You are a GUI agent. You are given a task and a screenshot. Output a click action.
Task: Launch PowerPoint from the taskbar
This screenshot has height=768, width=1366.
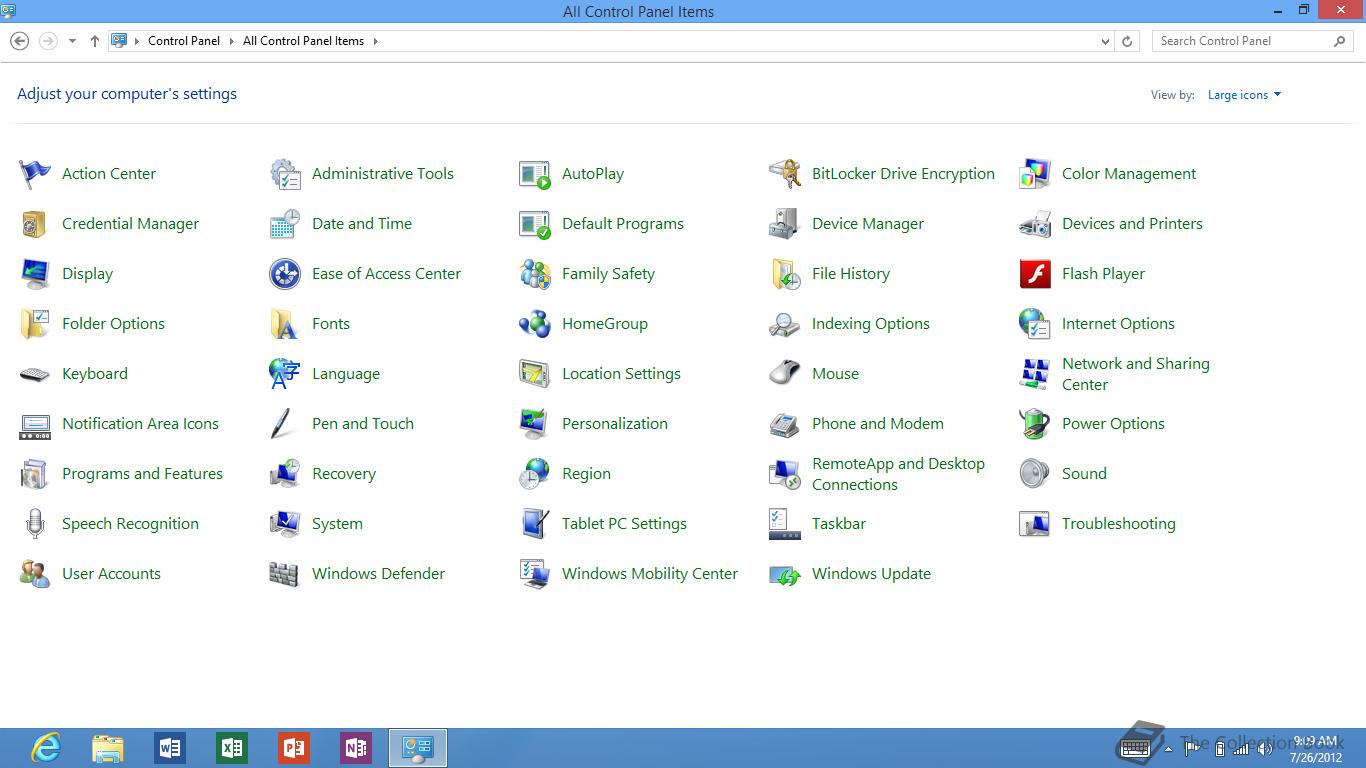[x=294, y=748]
